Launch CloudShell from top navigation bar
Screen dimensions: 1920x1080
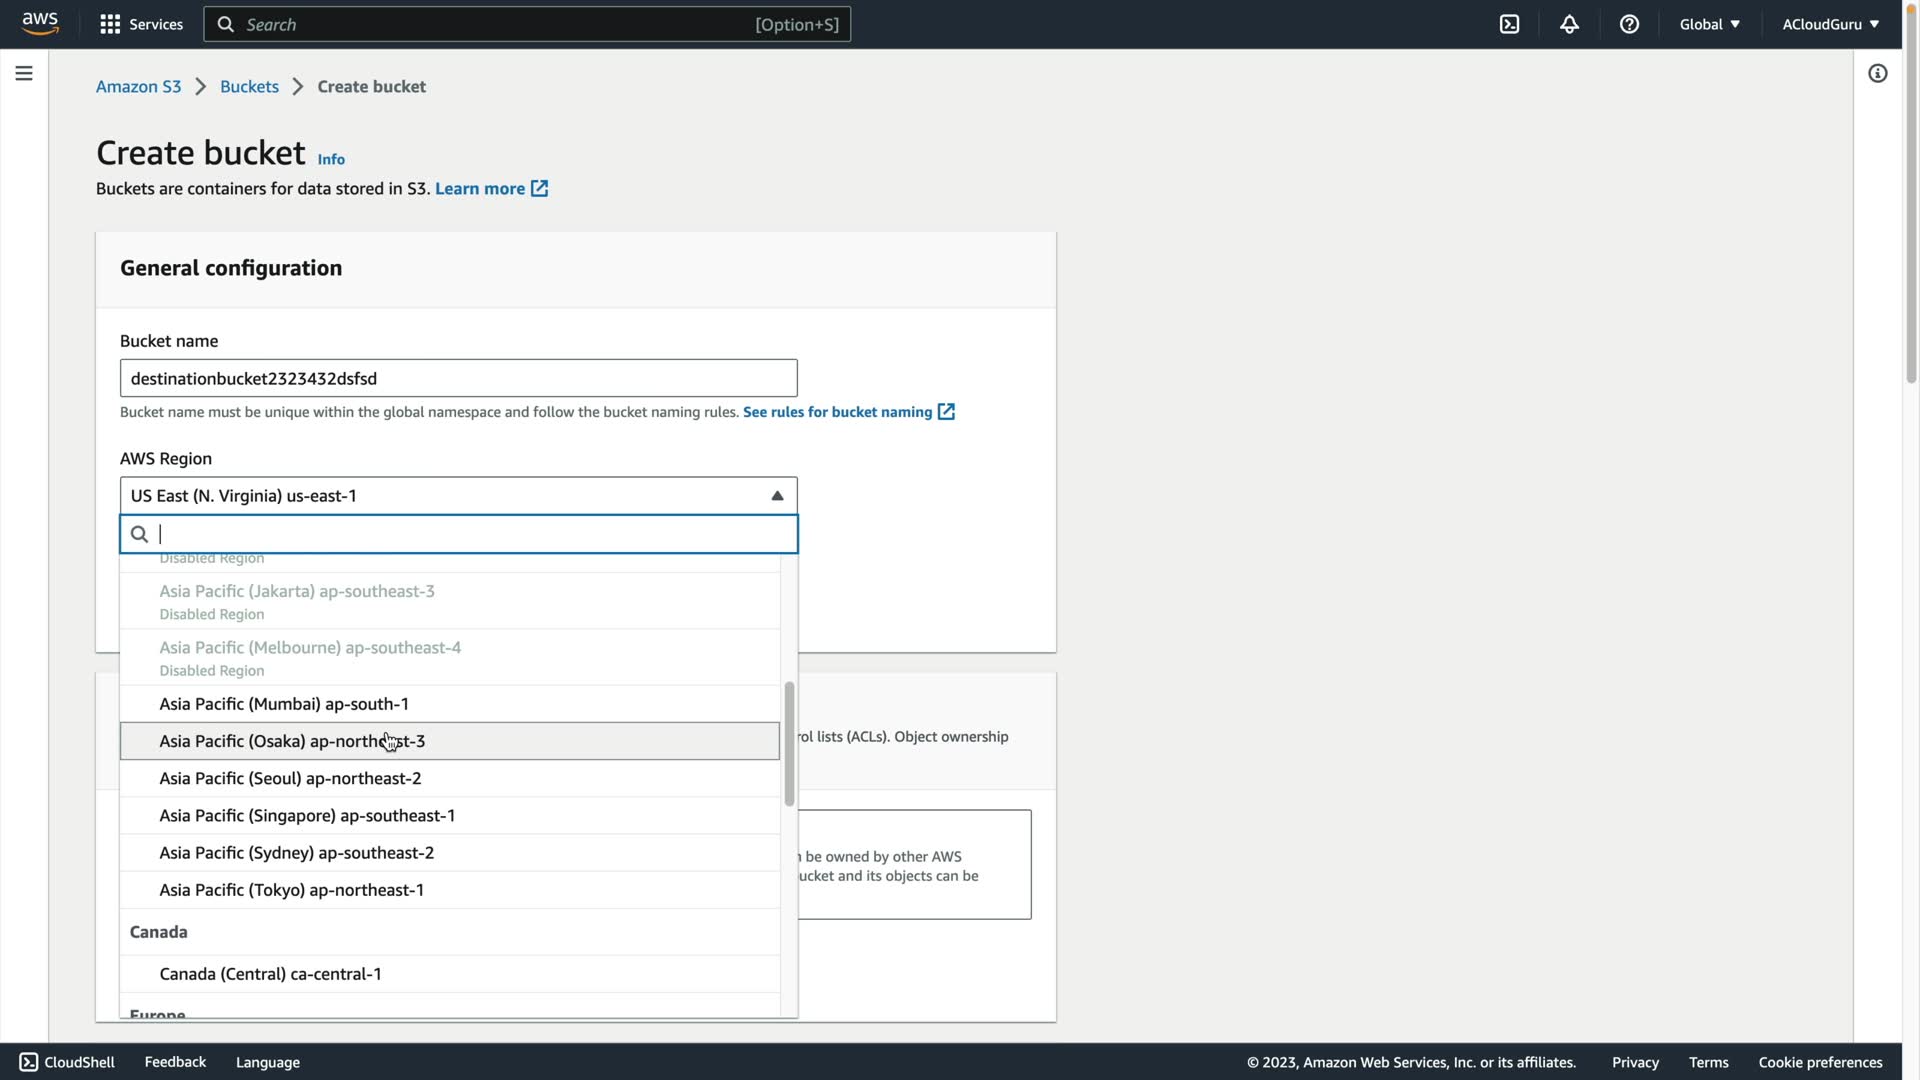pyautogui.click(x=1509, y=24)
